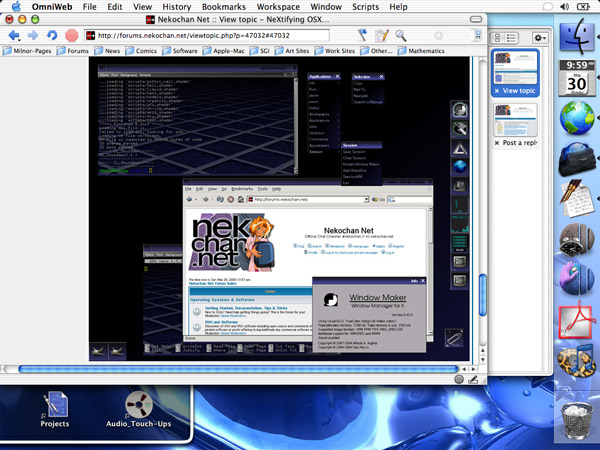The height and width of the screenshot is (450, 600).
Task: Open the Apple-Mac bookmark folder
Action: point(223,51)
